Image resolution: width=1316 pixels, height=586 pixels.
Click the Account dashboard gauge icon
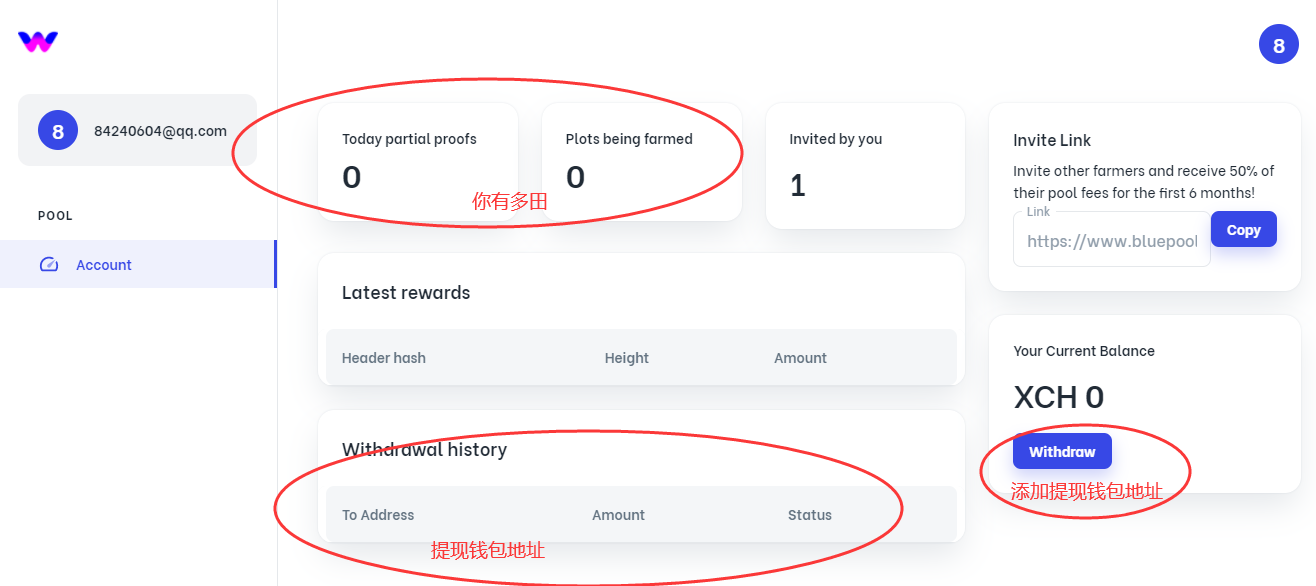[49, 265]
